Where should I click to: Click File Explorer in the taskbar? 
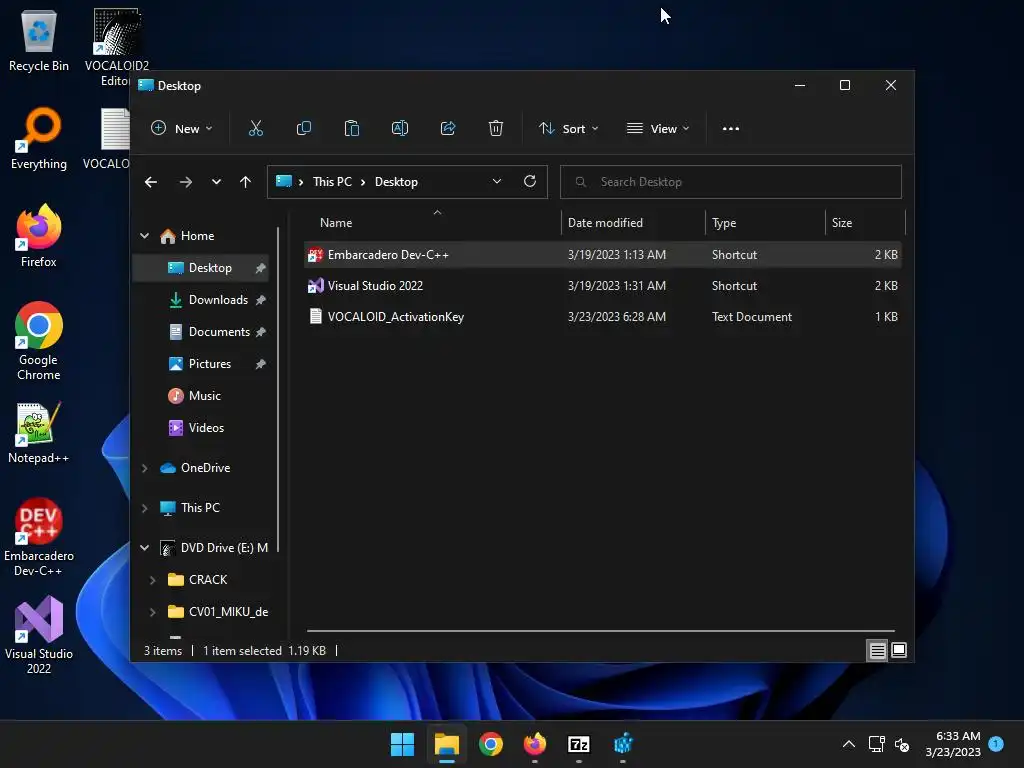(447, 744)
